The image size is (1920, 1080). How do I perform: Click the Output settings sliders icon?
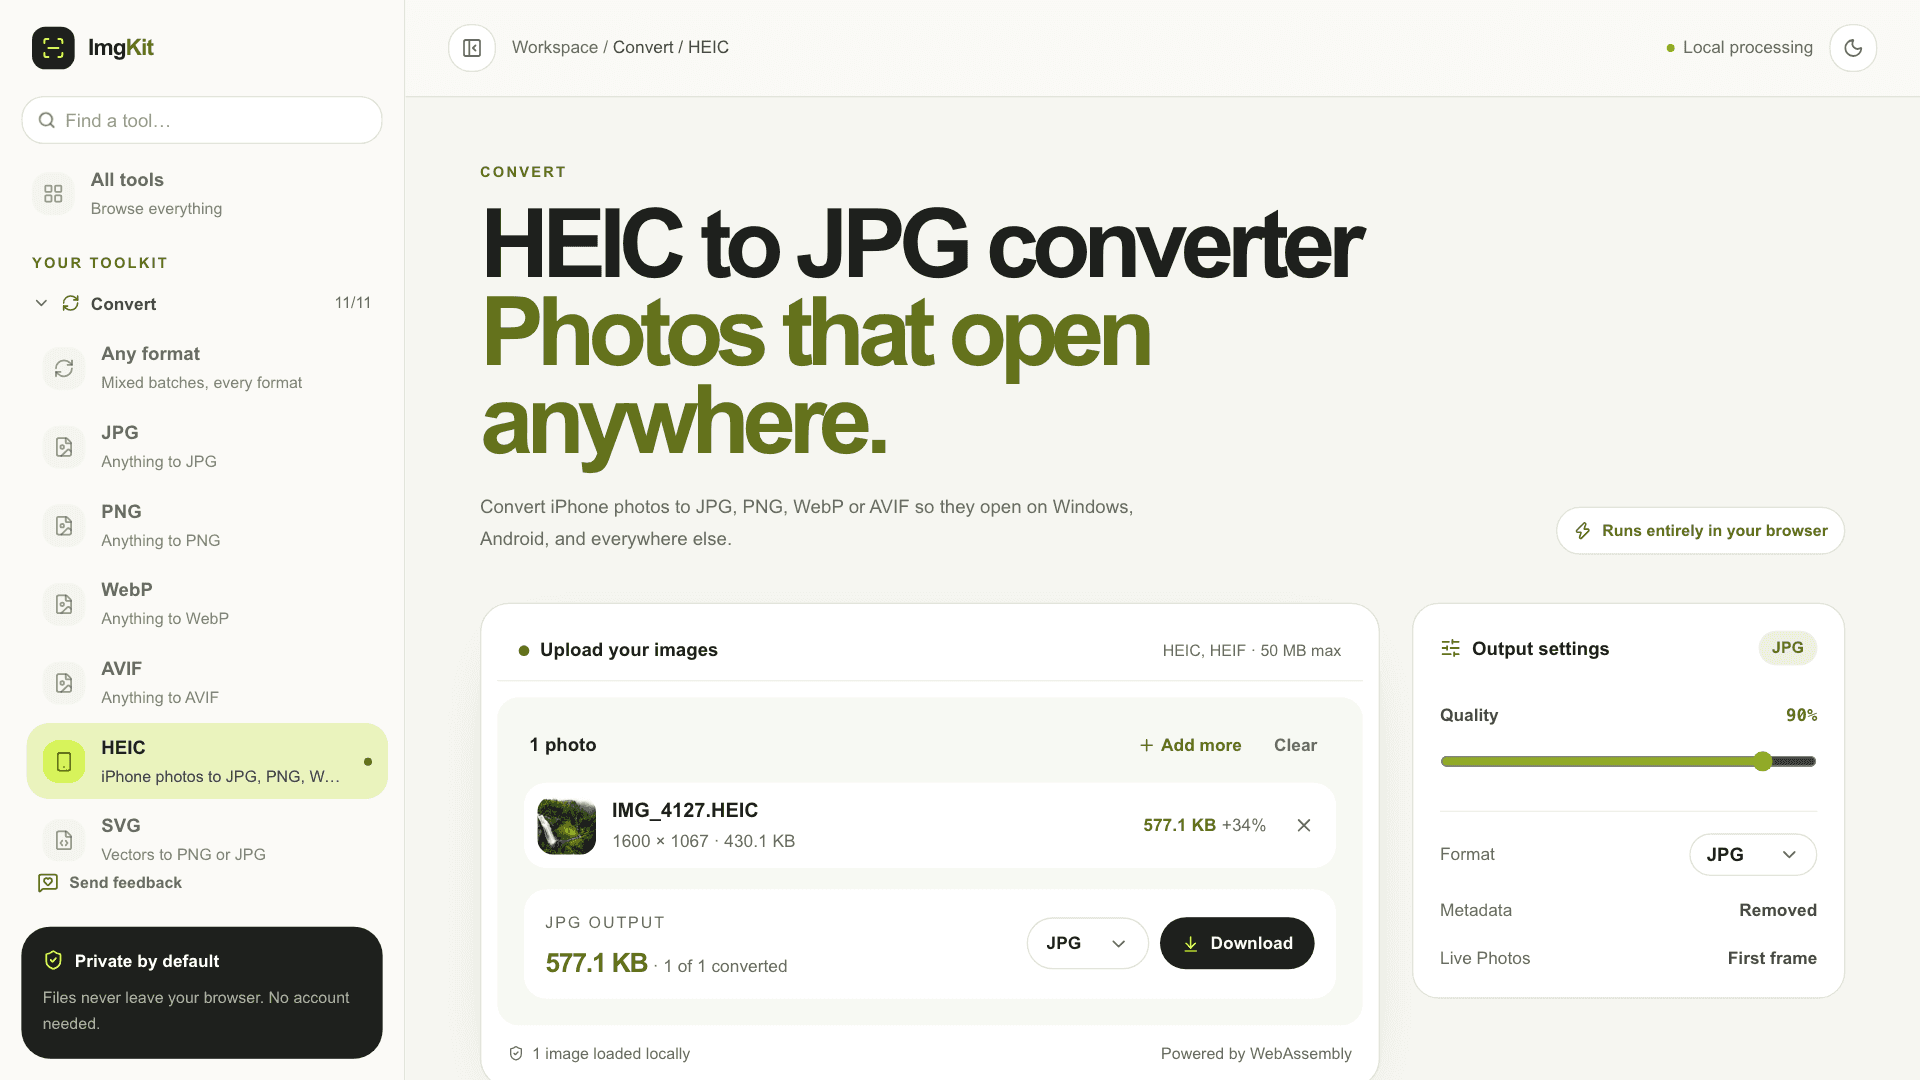point(1451,649)
